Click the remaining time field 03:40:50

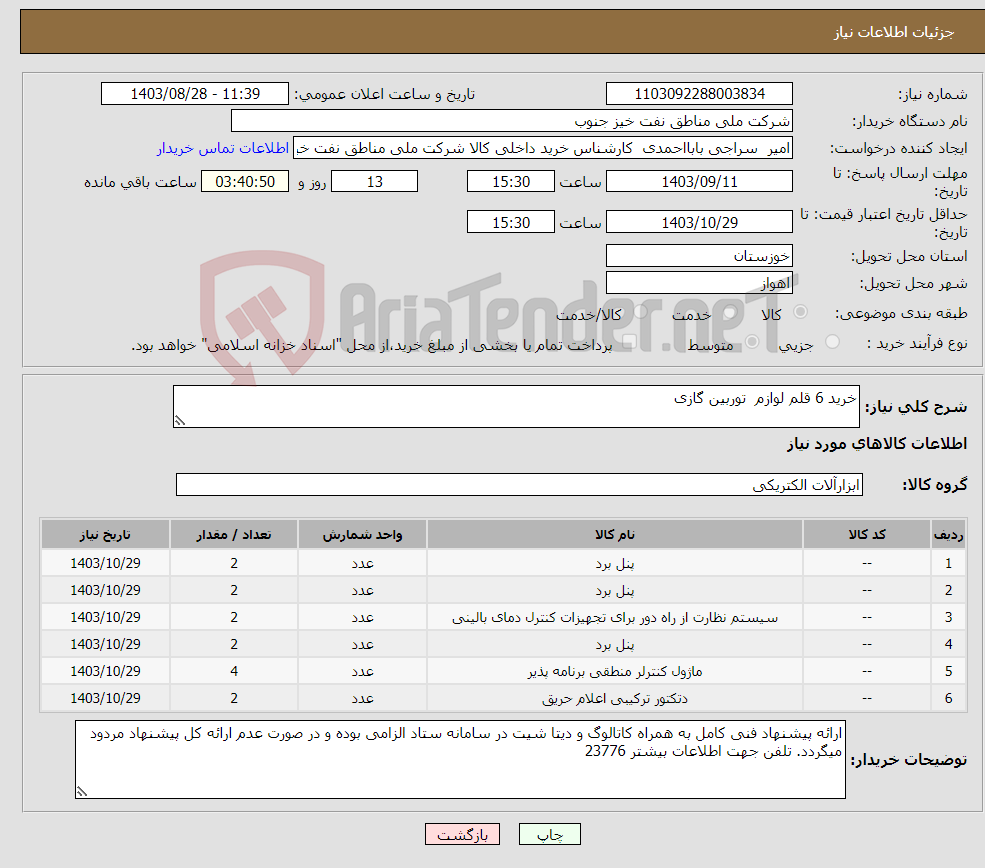point(245,182)
